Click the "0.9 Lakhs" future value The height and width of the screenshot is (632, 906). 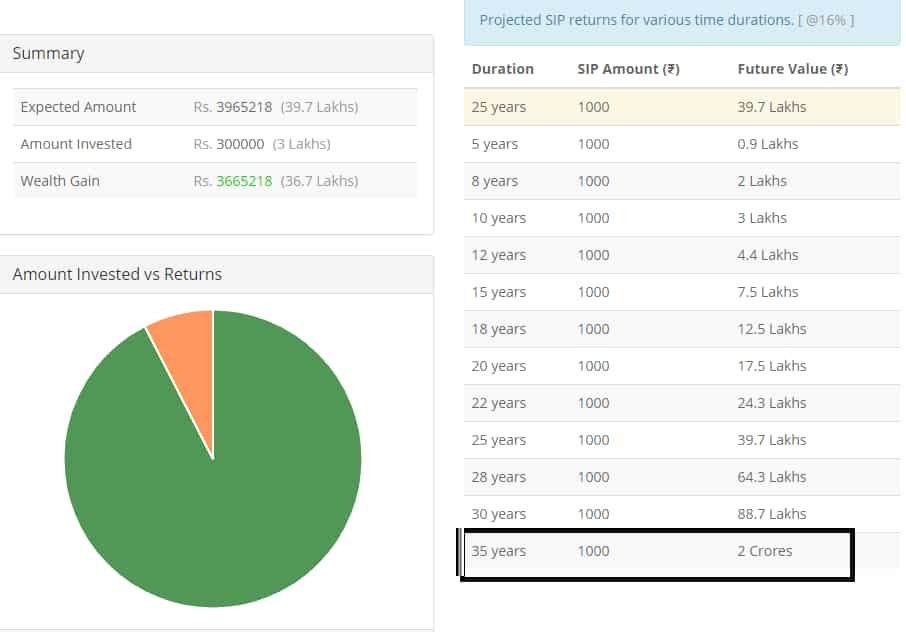[768, 144]
